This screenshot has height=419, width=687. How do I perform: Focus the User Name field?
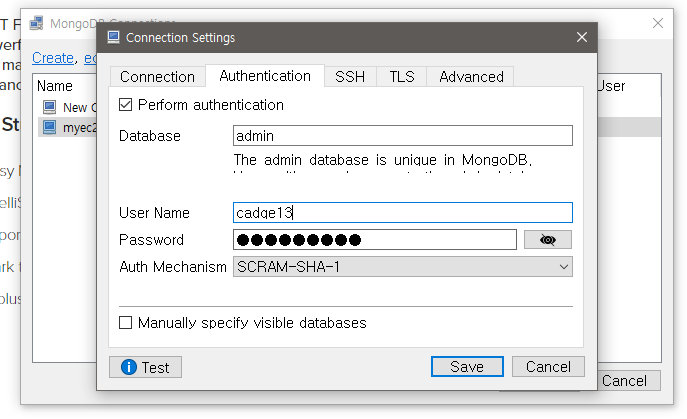403,213
